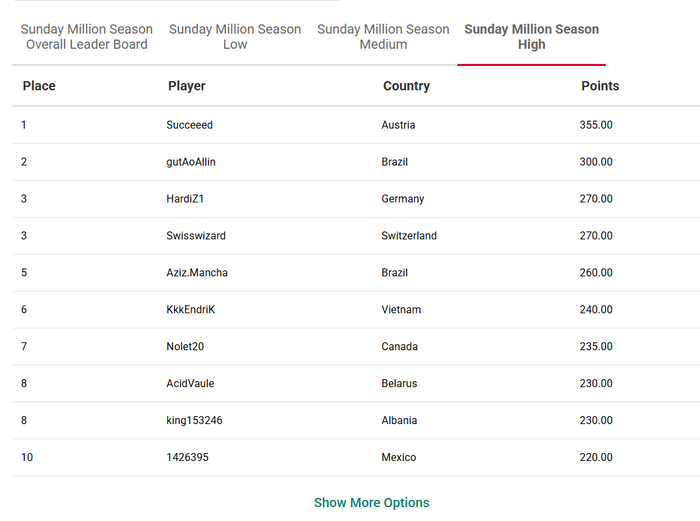
Task: Select player king153246 row
Action: click(356, 421)
